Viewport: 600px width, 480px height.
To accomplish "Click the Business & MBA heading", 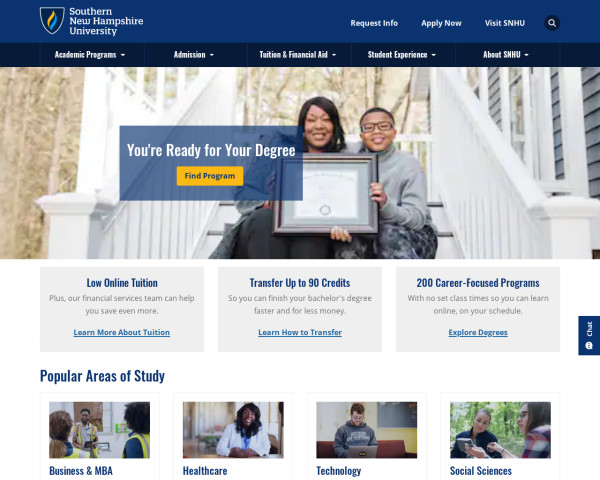I will (81, 470).
